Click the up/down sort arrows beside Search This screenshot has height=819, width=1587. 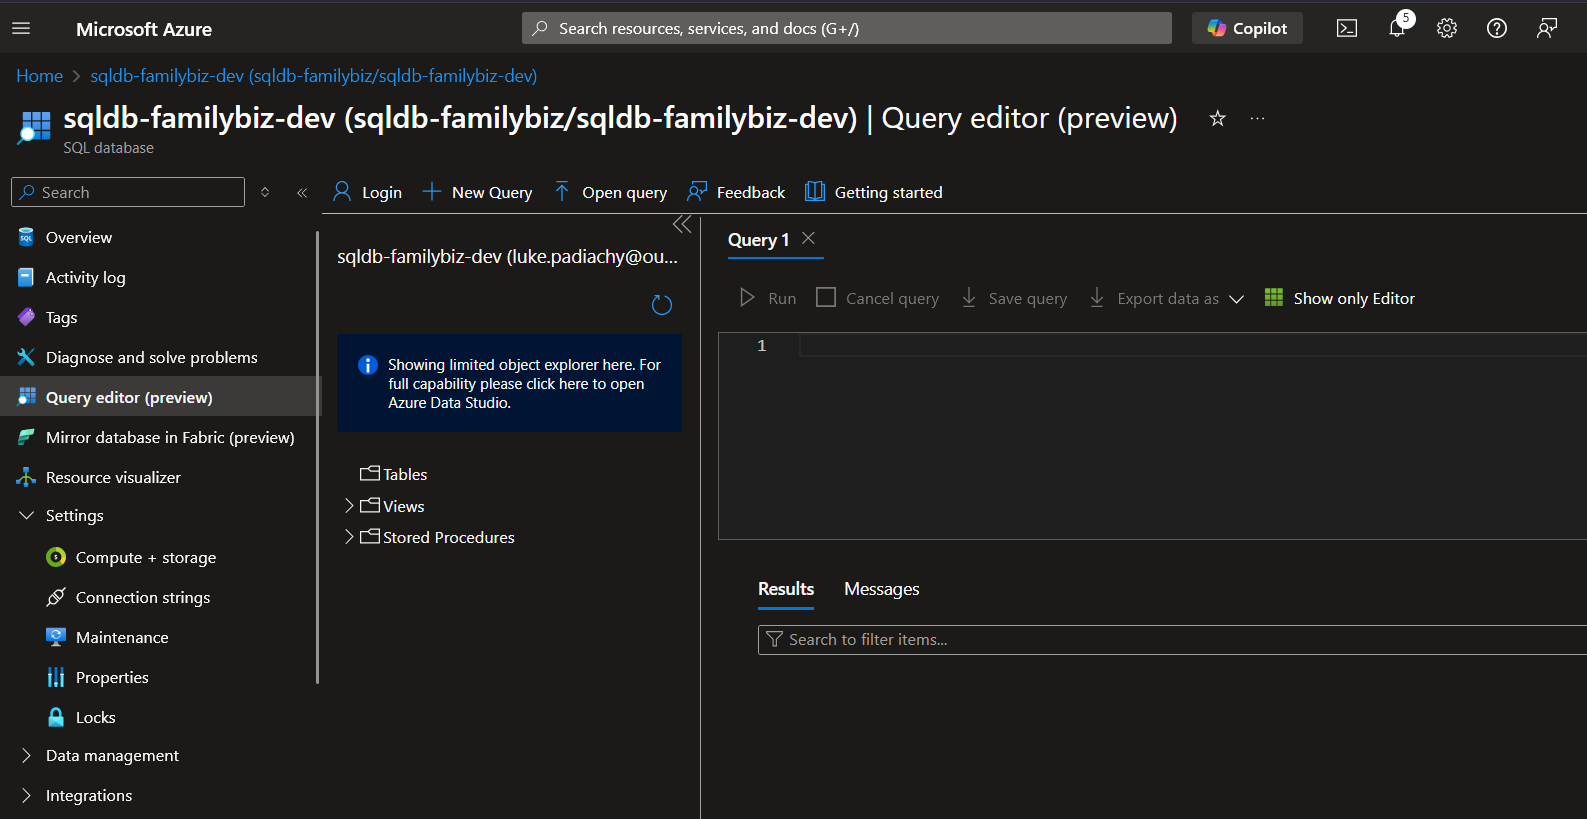pos(265,192)
